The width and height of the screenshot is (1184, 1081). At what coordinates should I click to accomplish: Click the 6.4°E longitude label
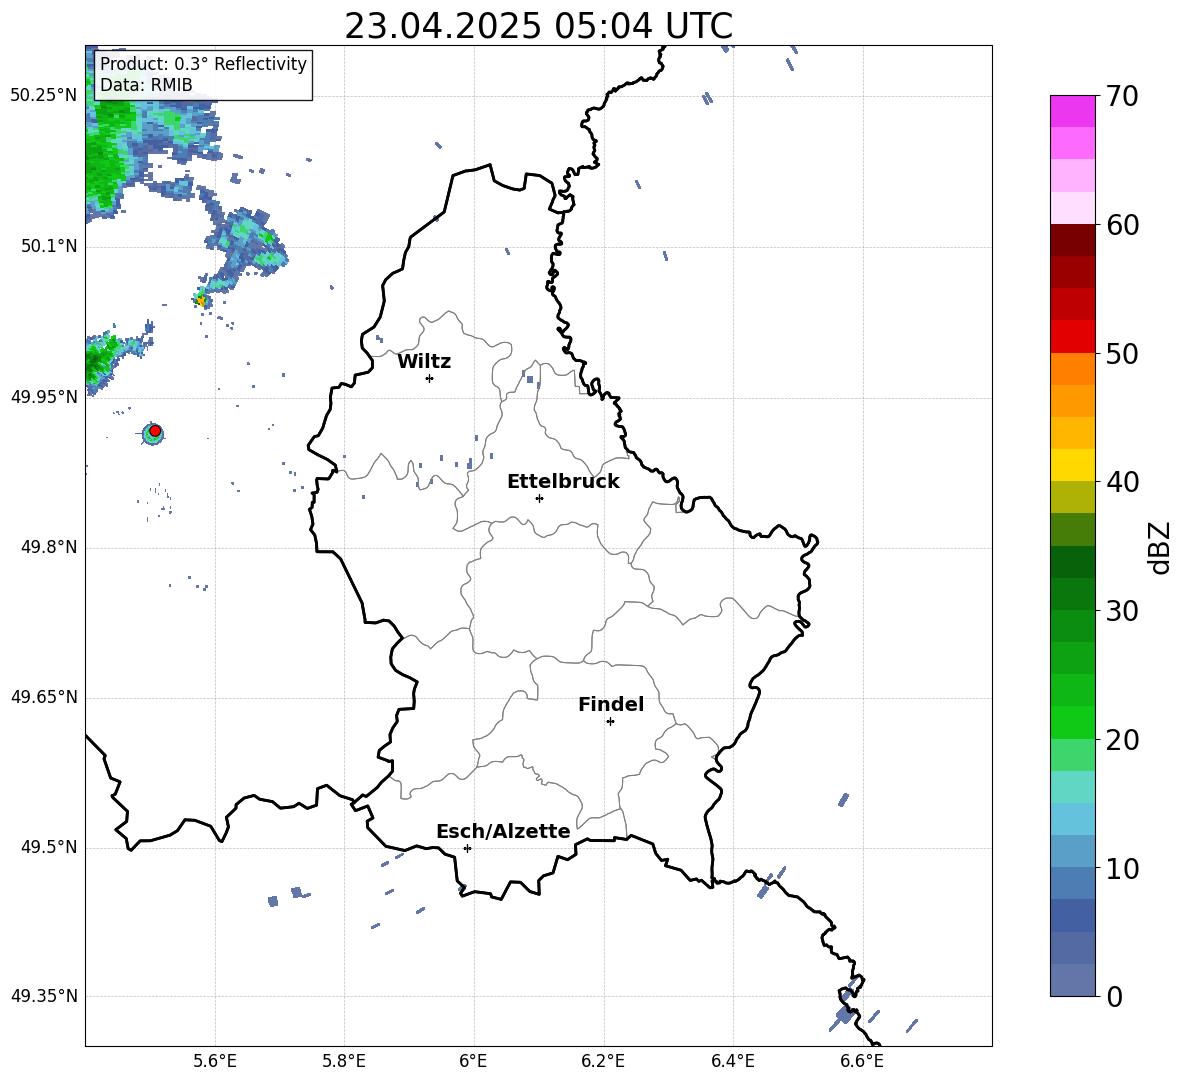point(732,1061)
